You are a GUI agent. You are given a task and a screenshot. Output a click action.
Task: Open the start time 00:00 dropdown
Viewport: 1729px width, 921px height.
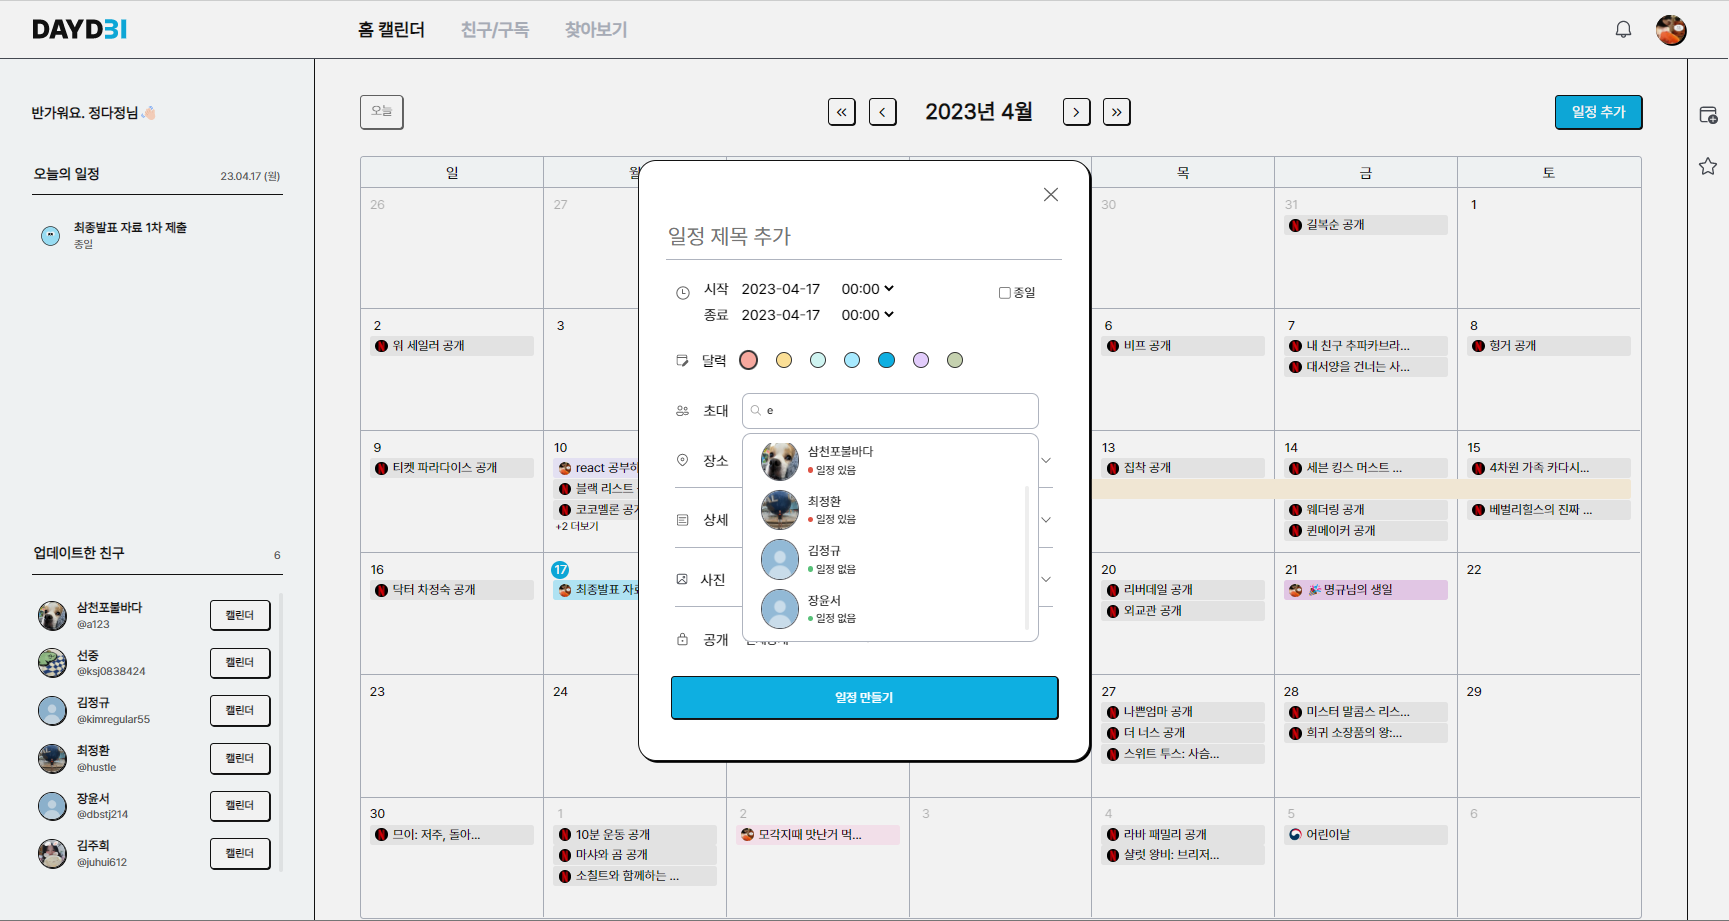[x=868, y=289]
